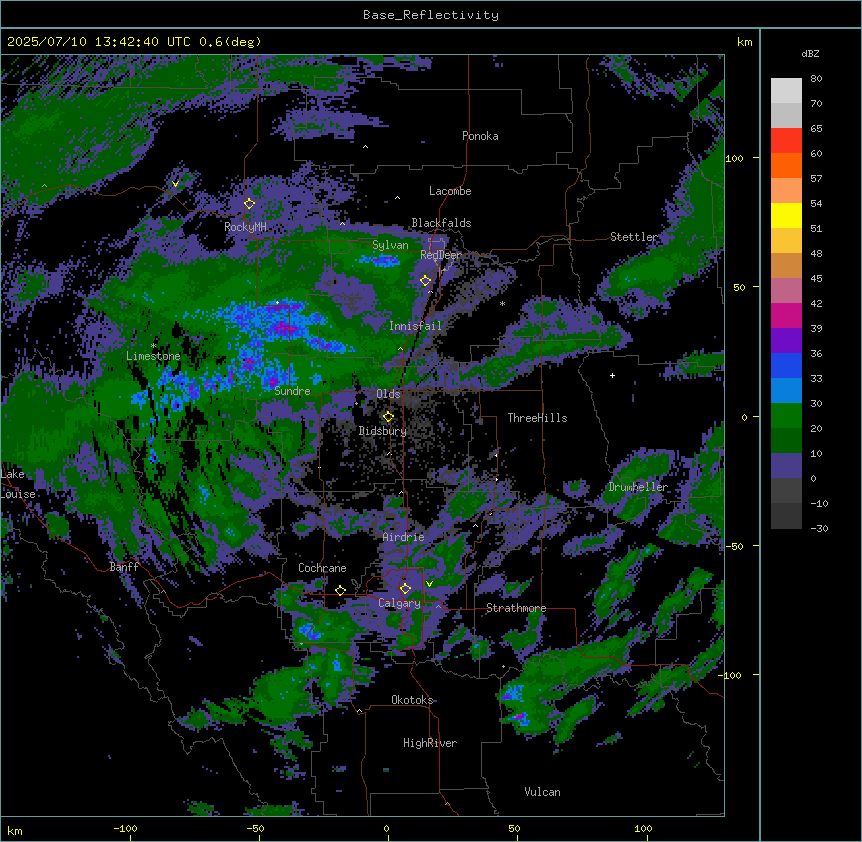Click the Lacombe city label
The image size is (862, 842).
(450, 191)
